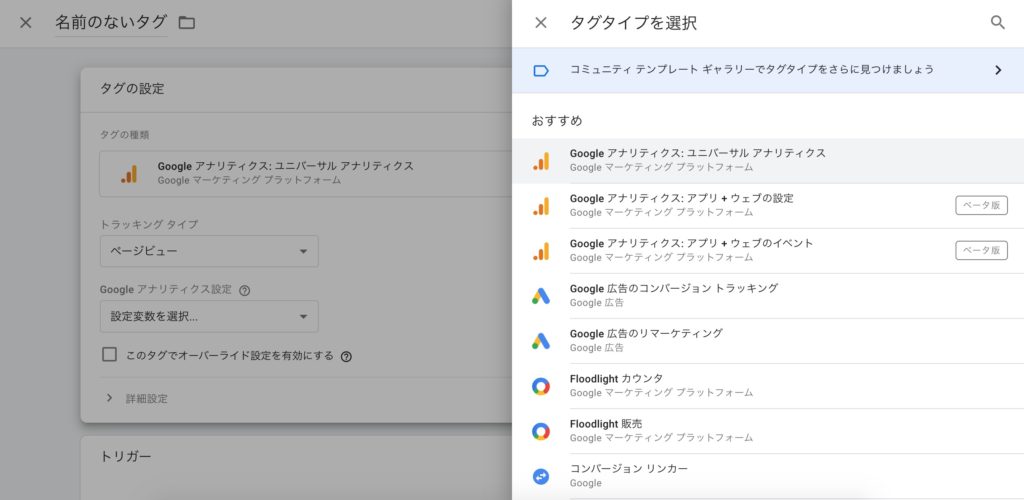Click help icon beside override setting checkbox
Viewport: 1024px width, 500px height.
tap(347, 356)
